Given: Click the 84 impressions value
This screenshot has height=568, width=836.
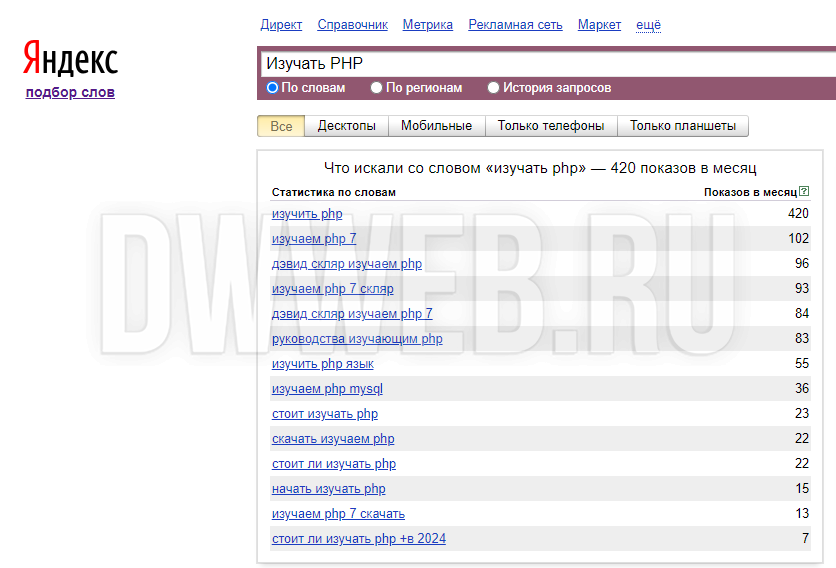Looking at the screenshot, I should pos(802,314).
